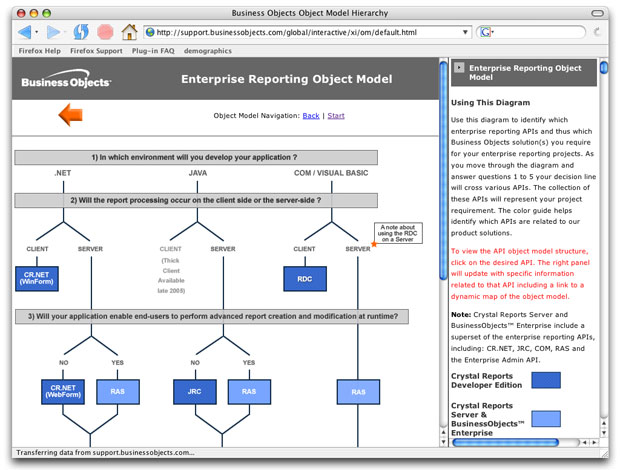Click the Crystal Reports Server light blue swatch
Image resolution: width=620 pixels, height=470 pixels.
coord(546,419)
